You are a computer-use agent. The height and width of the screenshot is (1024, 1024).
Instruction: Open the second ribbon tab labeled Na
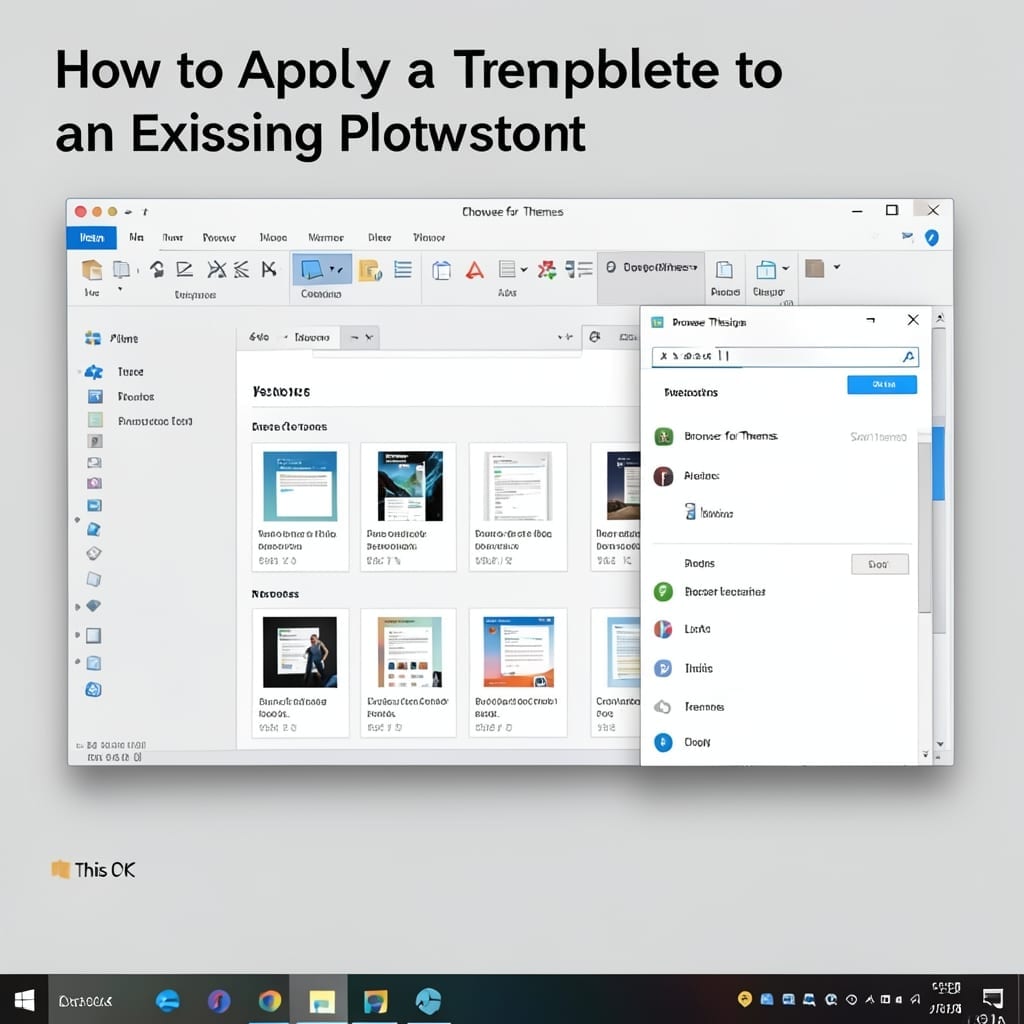(x=136, y=237)
